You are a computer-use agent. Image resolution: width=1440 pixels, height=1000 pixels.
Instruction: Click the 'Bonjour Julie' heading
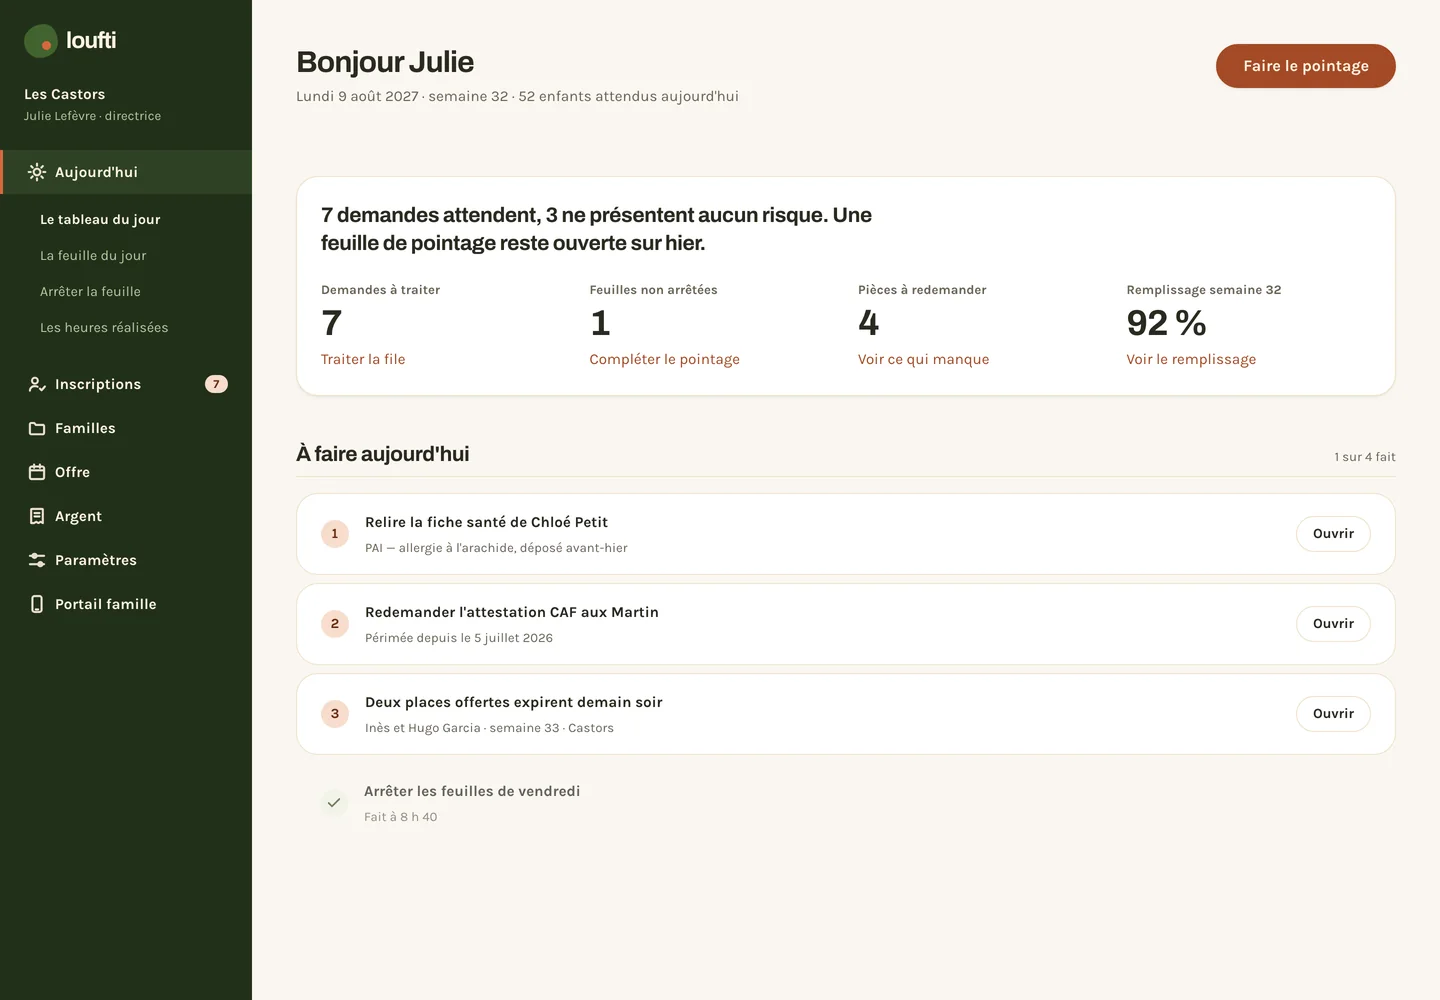[385, 62]
